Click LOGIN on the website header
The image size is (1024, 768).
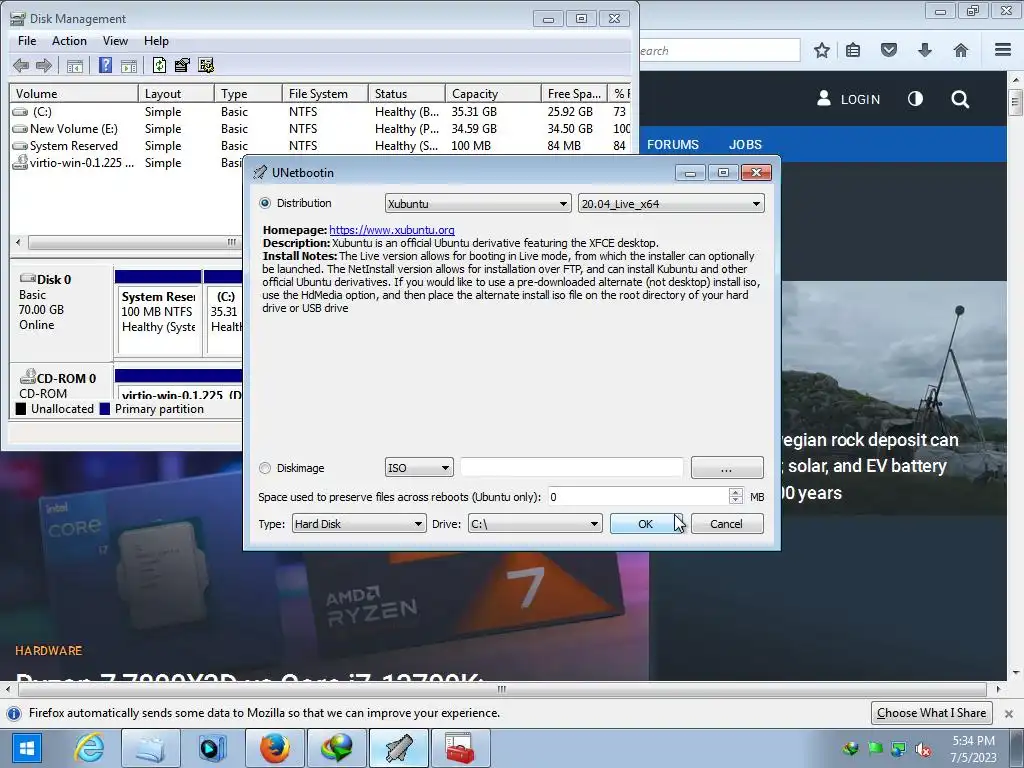tap(848, 99)
